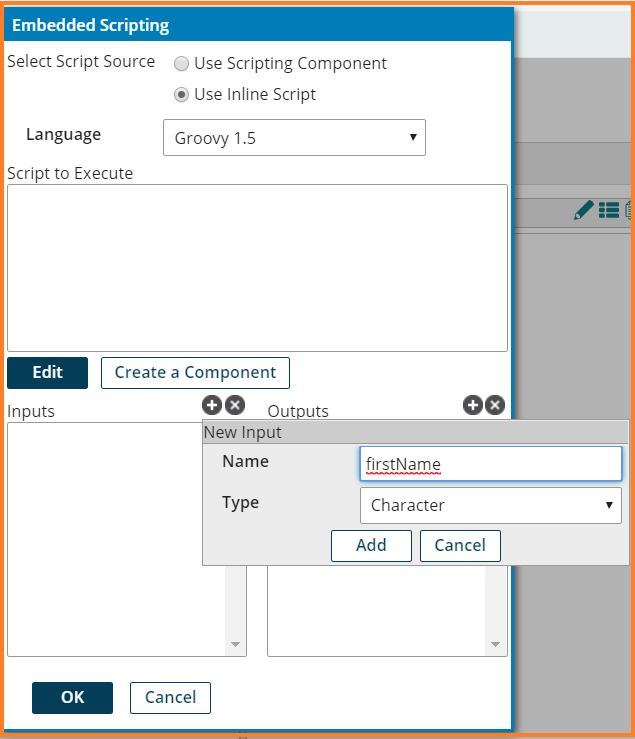Confirm Embedded Scripting with OK

click(72, 697)
